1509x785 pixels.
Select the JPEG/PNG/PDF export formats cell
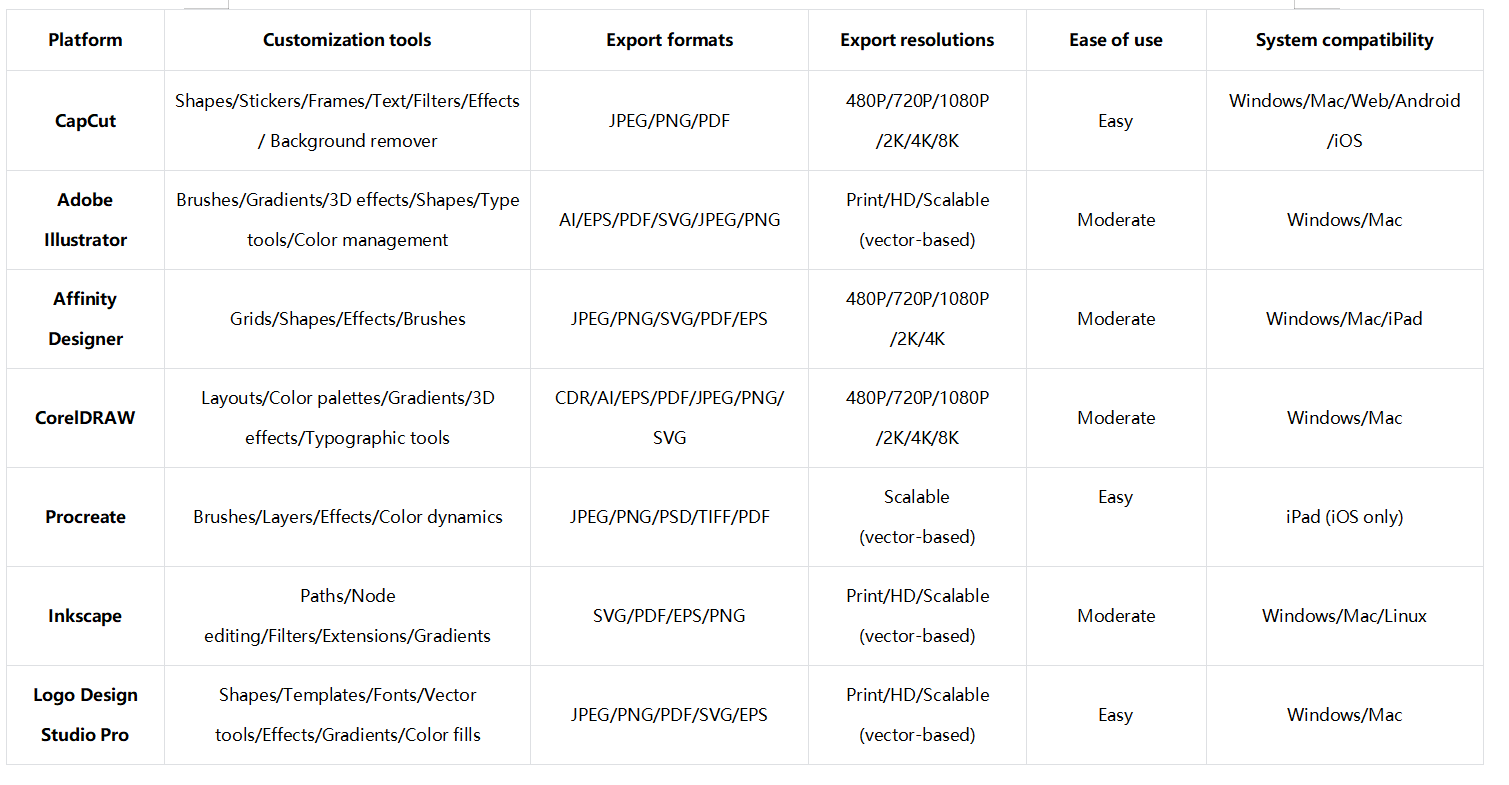tap(669, 121)
